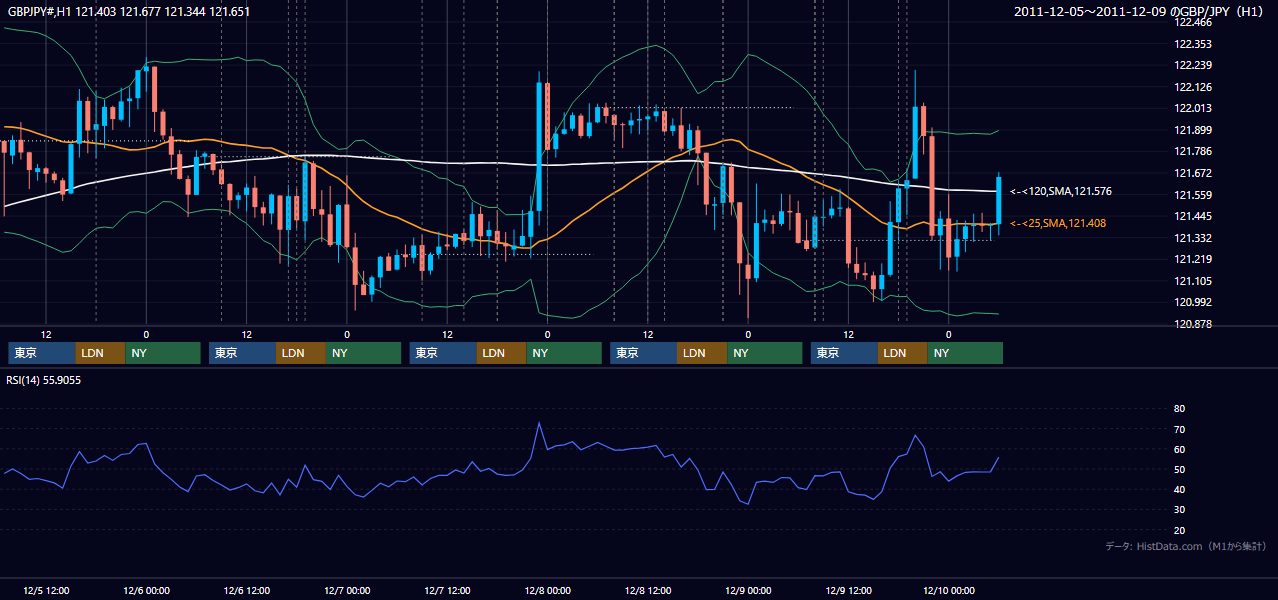Select the last NY session block on right
This screenshot has height=600, width=1278.
(x=966, y=353)
